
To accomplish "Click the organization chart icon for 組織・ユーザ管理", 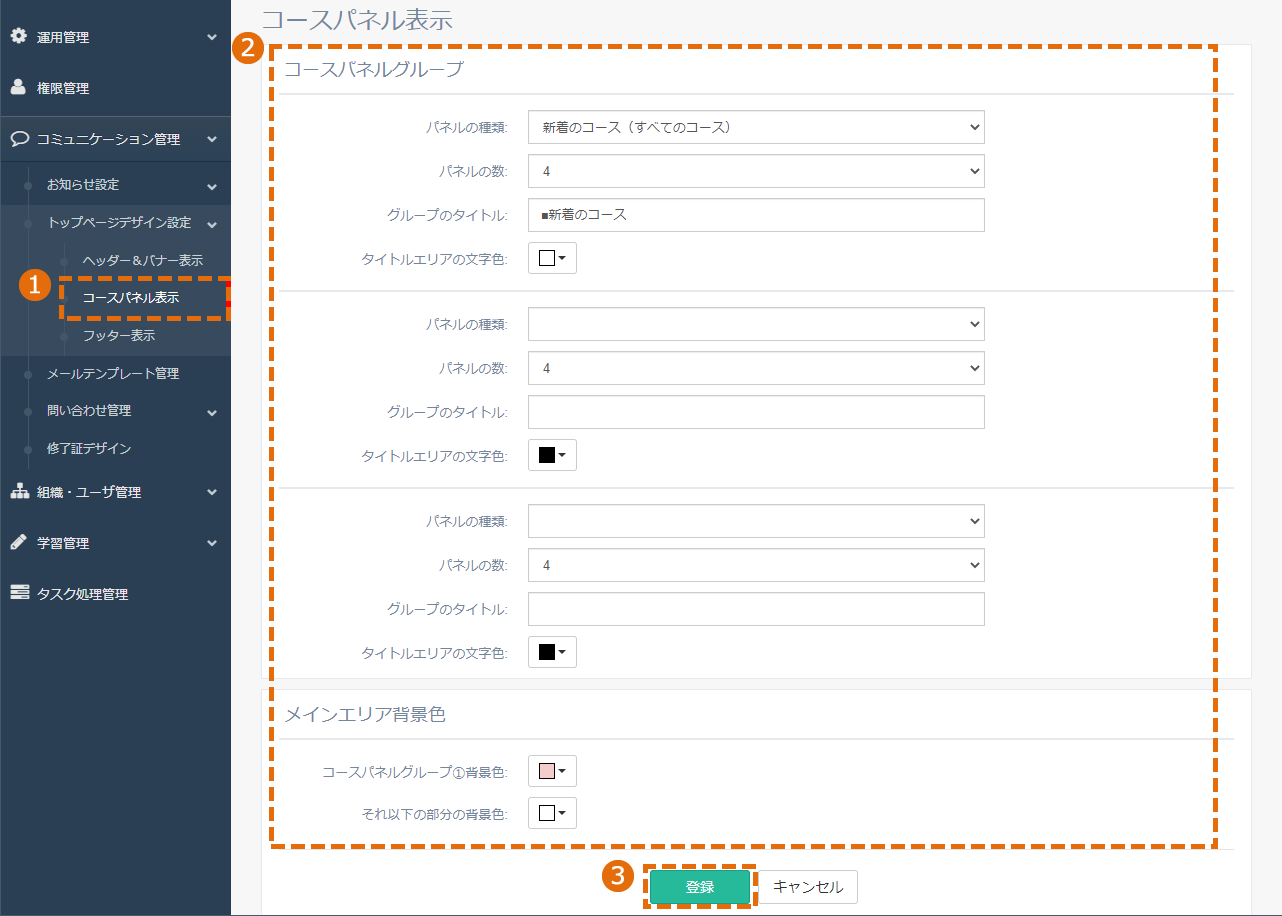I will point(19,492).
